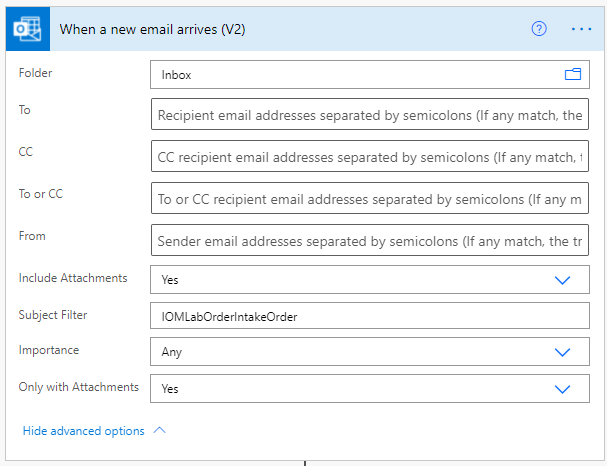
Task: Click the Subject Filter input field
Action: (x=370, y=316)
